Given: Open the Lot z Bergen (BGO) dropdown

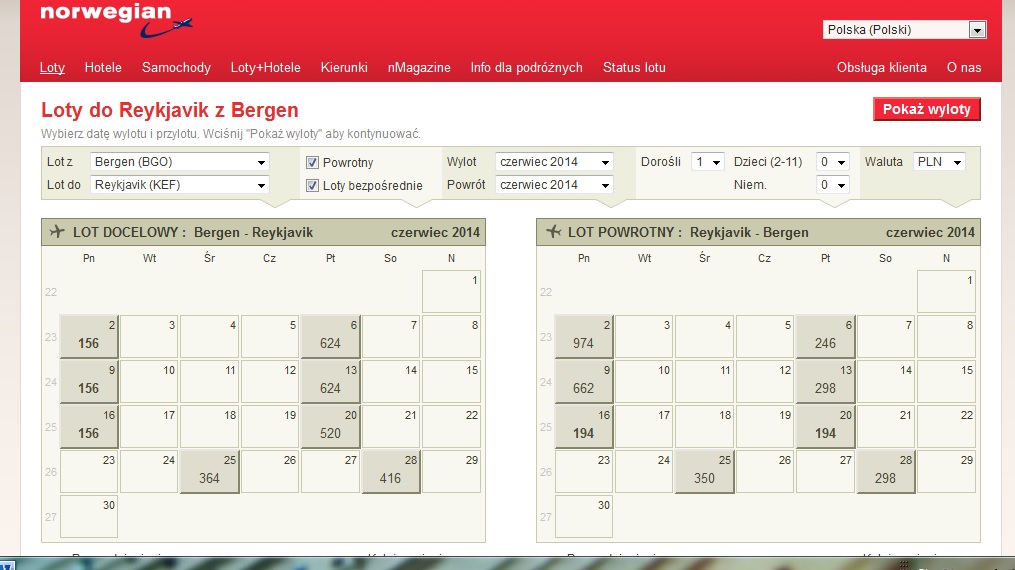Looking at the screenshot, I should (179, 162).
